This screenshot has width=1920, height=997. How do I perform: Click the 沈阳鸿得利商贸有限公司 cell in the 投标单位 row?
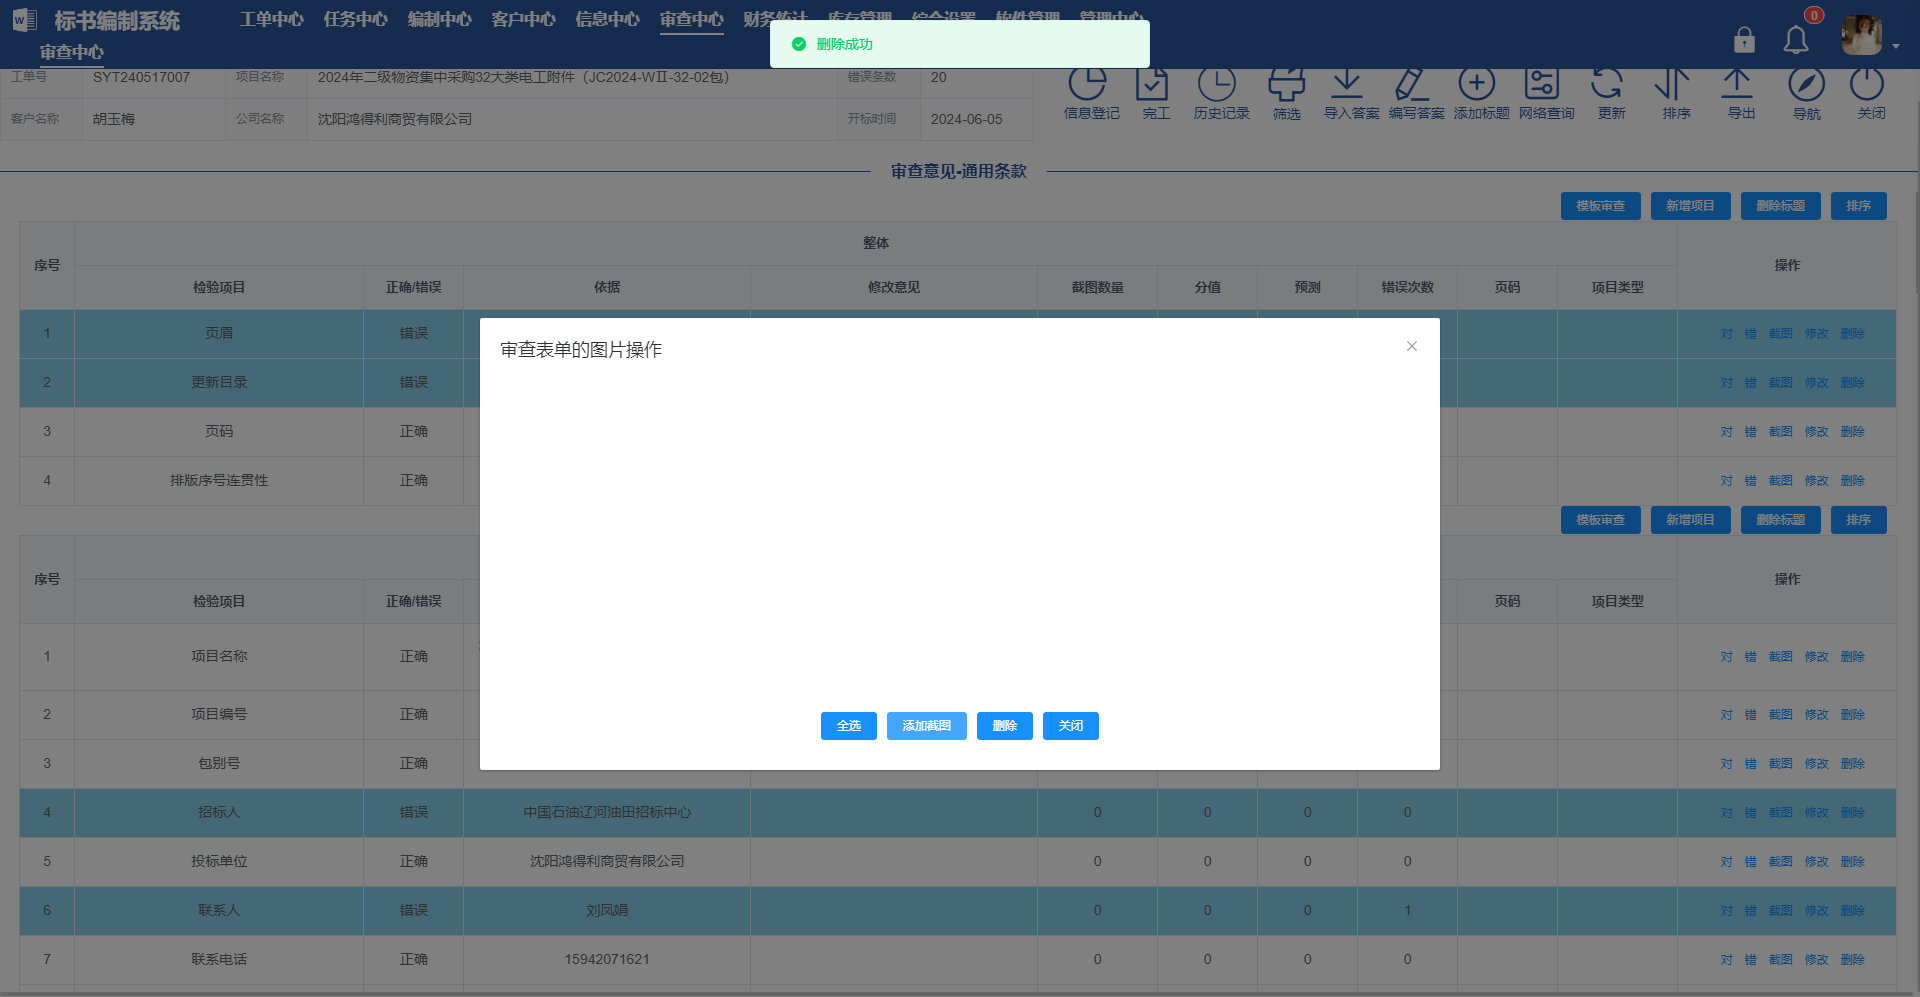[x=607, y=862]
